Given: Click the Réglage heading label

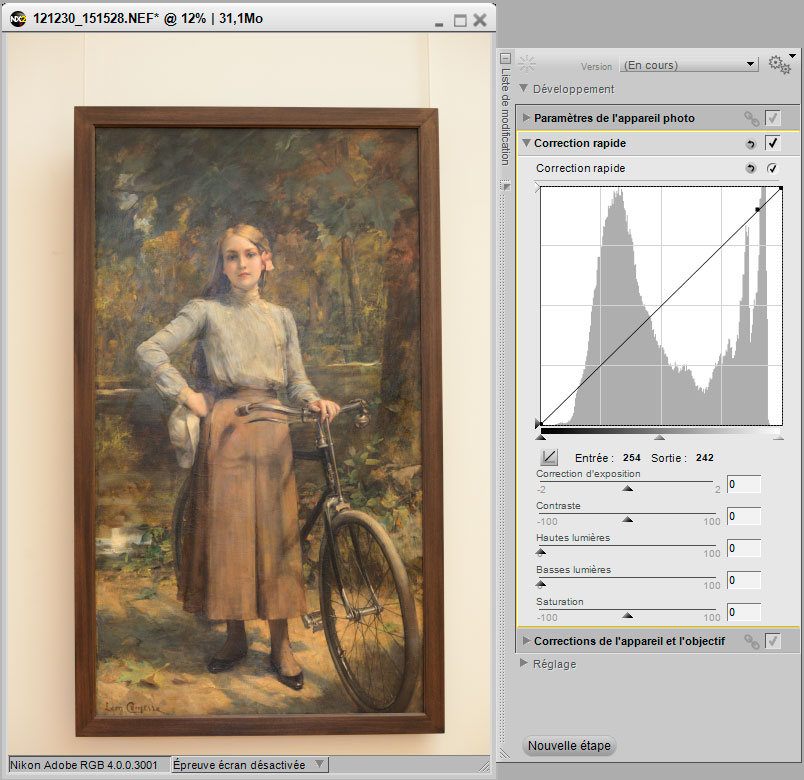Looking at the screenshot, I should tap(554, 664).
